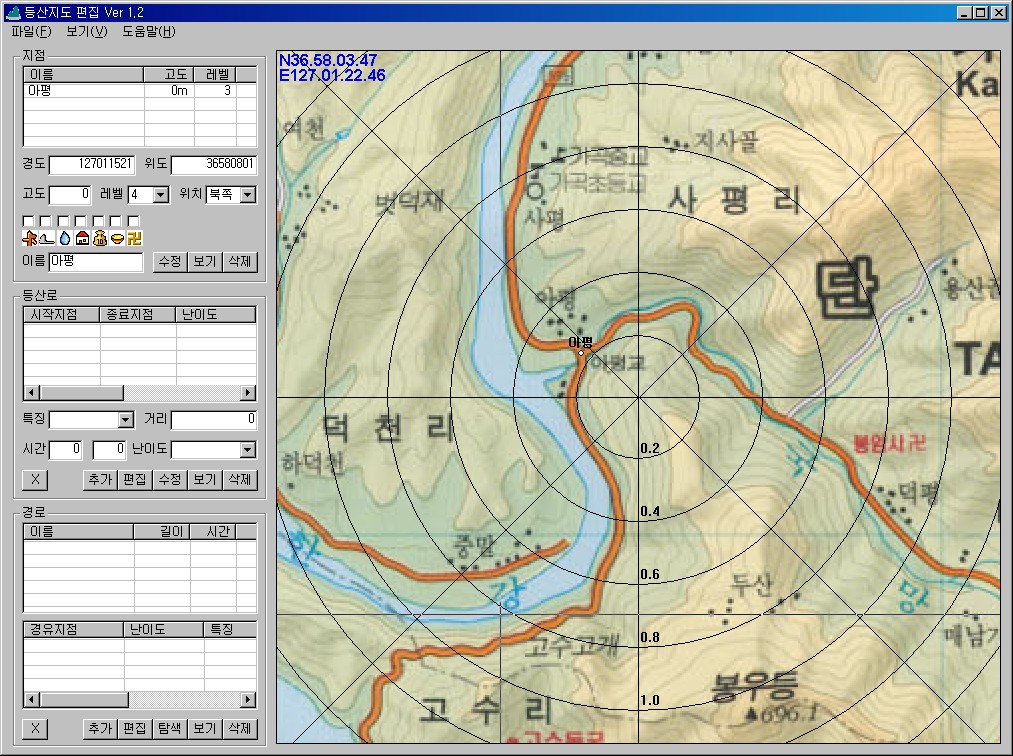
Task: Tick the checkbox above the bowl icon
Action: click(116, 221)
